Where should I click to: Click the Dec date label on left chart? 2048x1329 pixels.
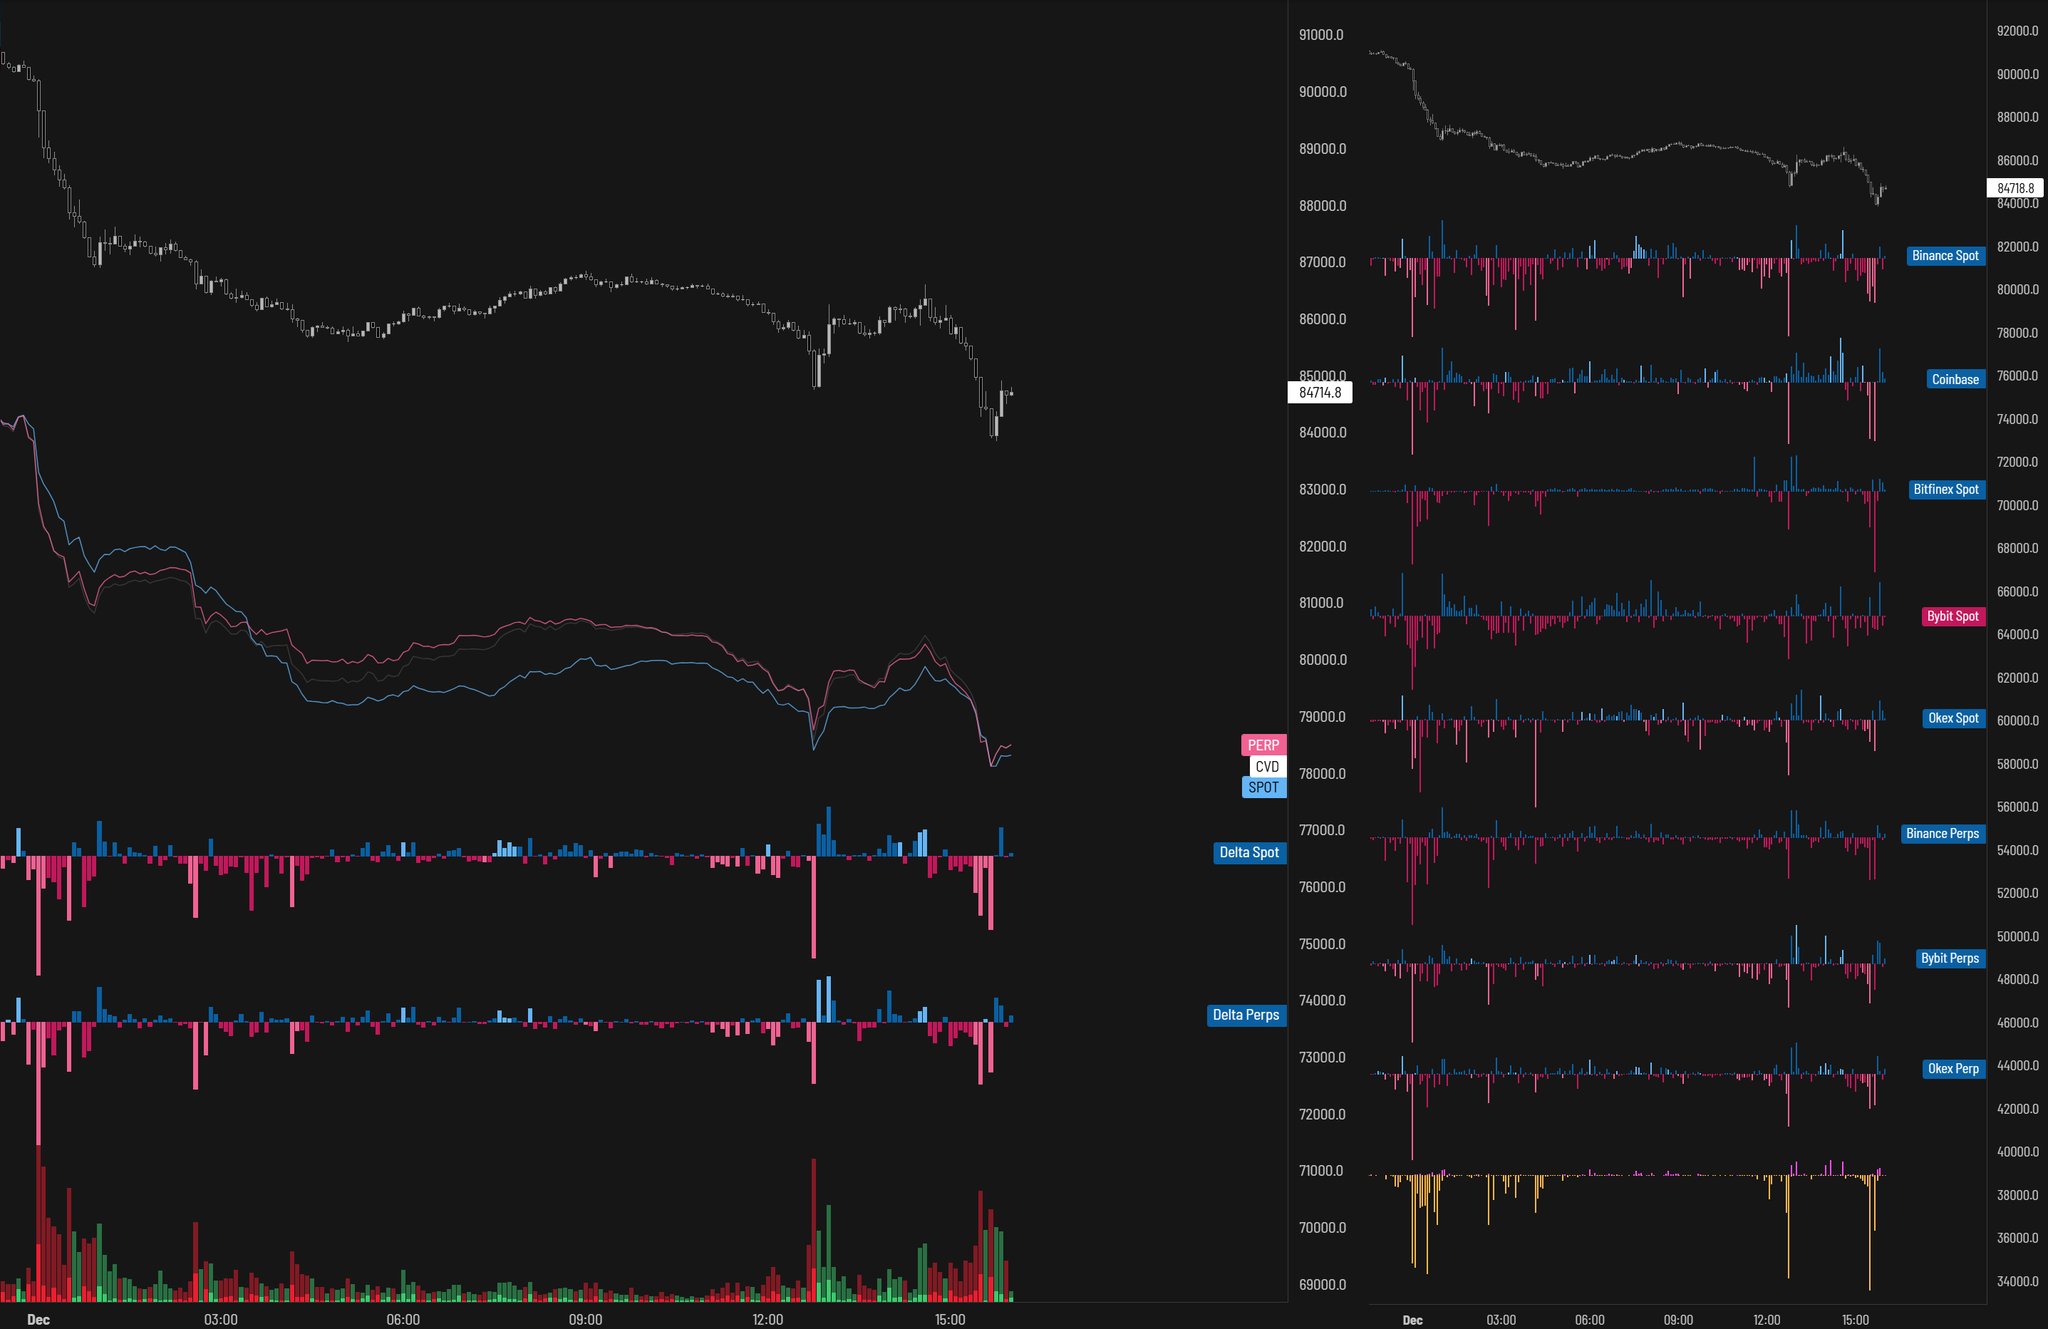[38, 1319]
